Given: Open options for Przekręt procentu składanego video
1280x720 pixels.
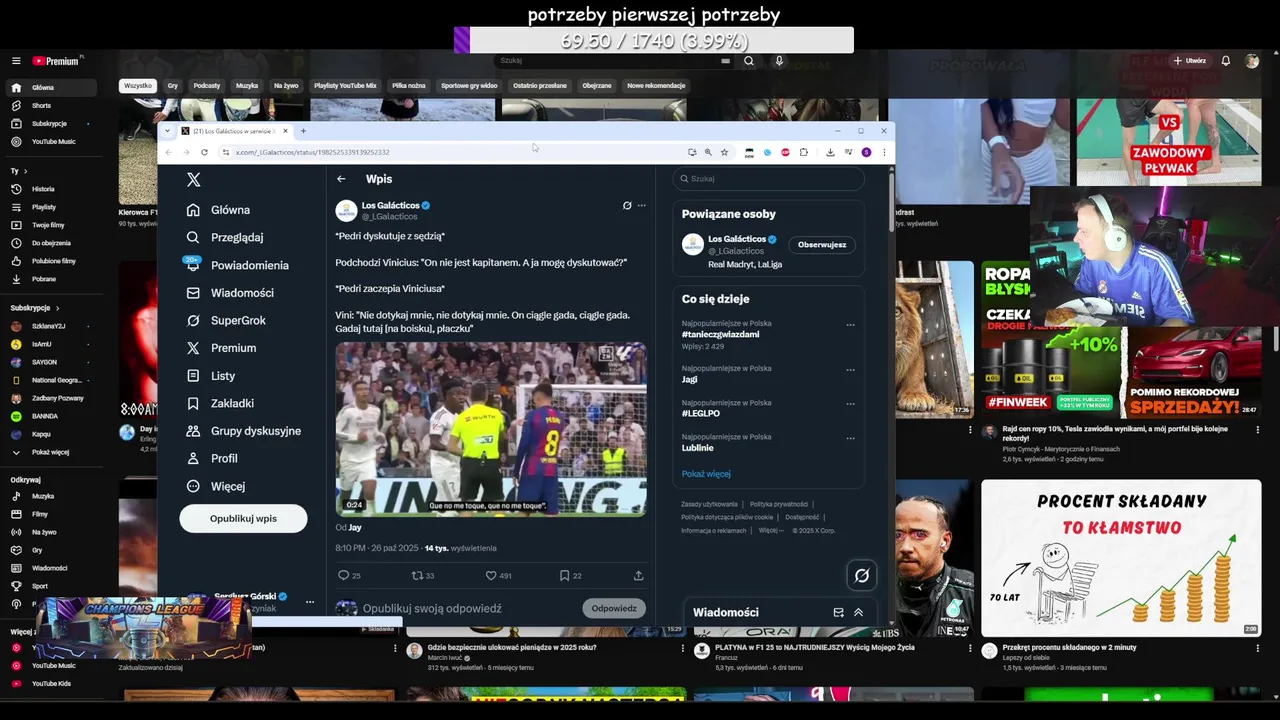Looking at the screenshot, I should pyautogui.click(x=1258, y=648).
